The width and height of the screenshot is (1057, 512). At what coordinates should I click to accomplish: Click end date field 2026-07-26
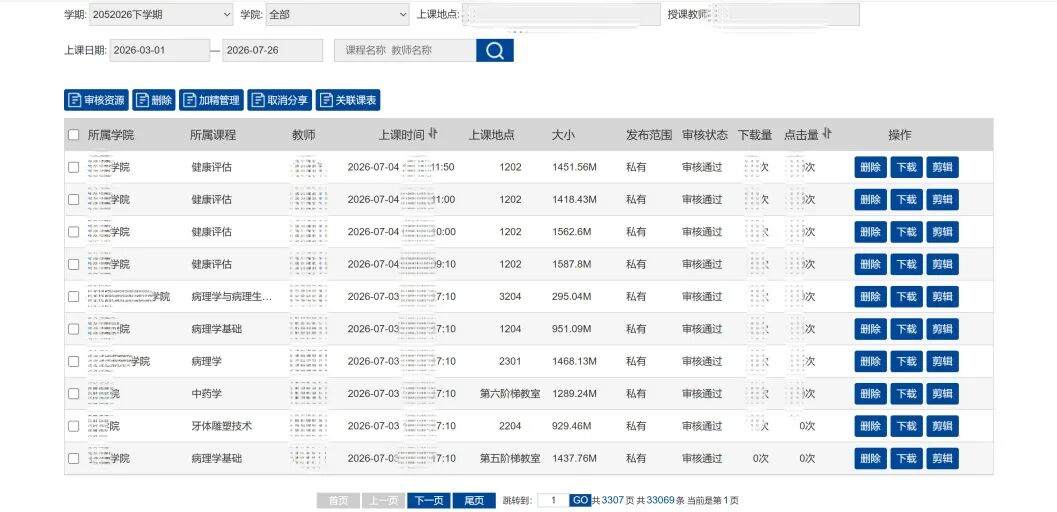(x=273, y=51)
